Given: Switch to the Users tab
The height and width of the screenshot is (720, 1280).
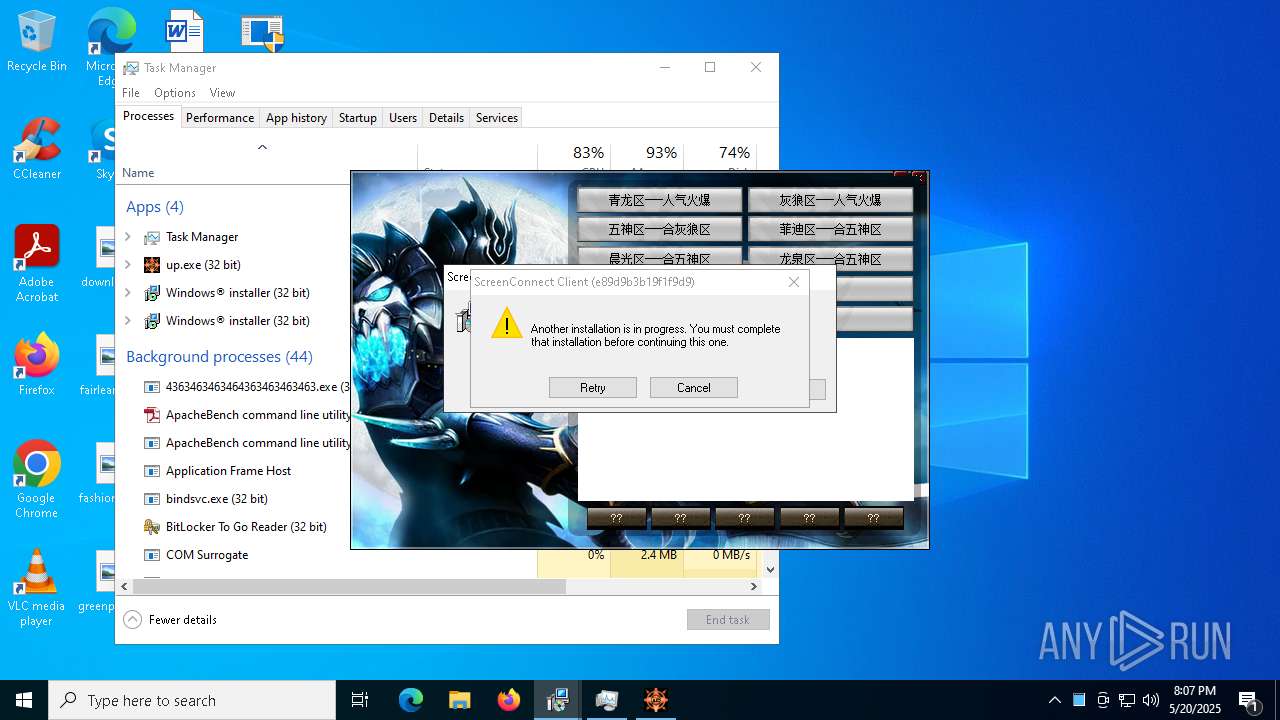Looking at the screenshot, I should [403, 118].
